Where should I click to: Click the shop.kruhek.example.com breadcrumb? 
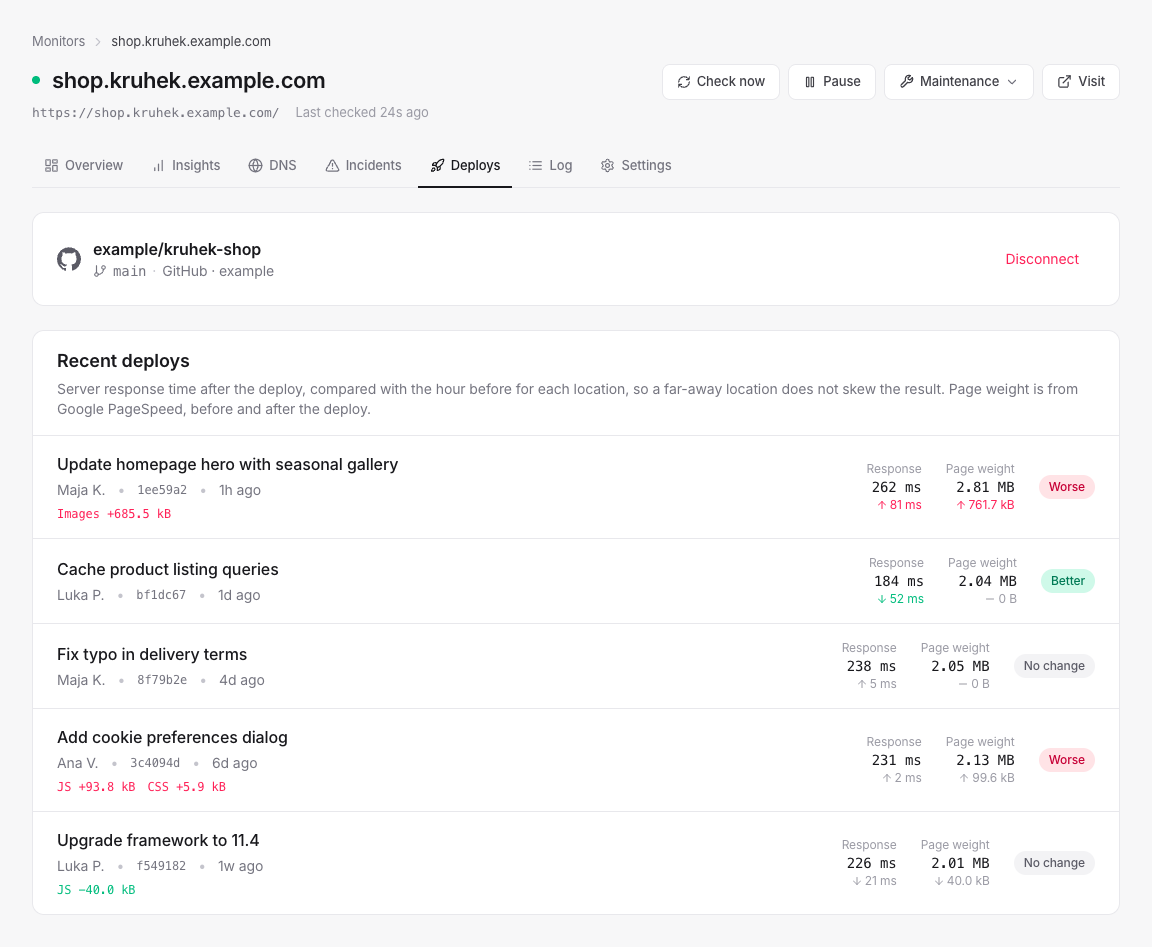[191, 41]
